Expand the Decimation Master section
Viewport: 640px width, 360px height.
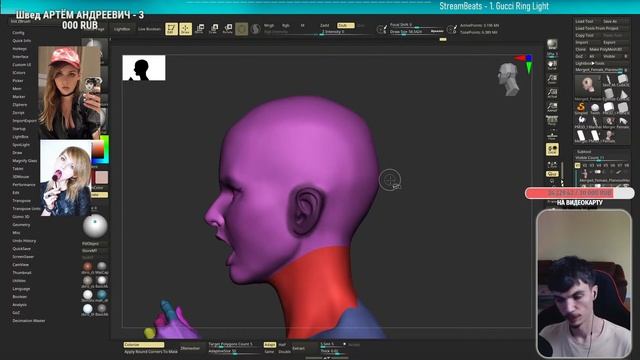(29, 321)
